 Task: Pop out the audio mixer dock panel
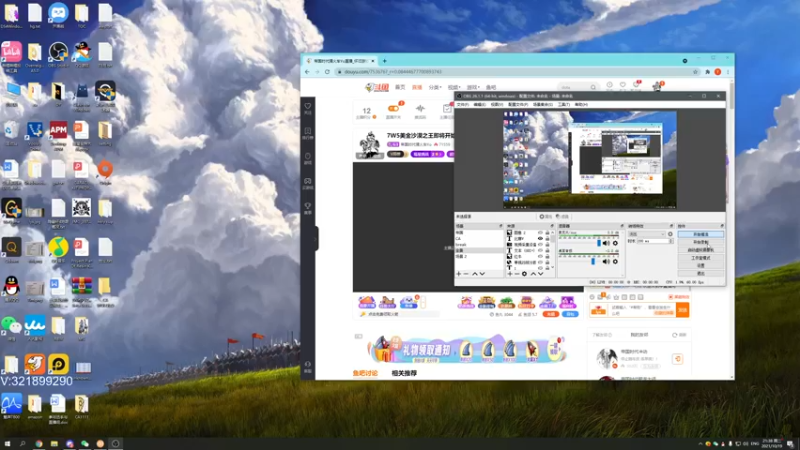pos(622,226)
